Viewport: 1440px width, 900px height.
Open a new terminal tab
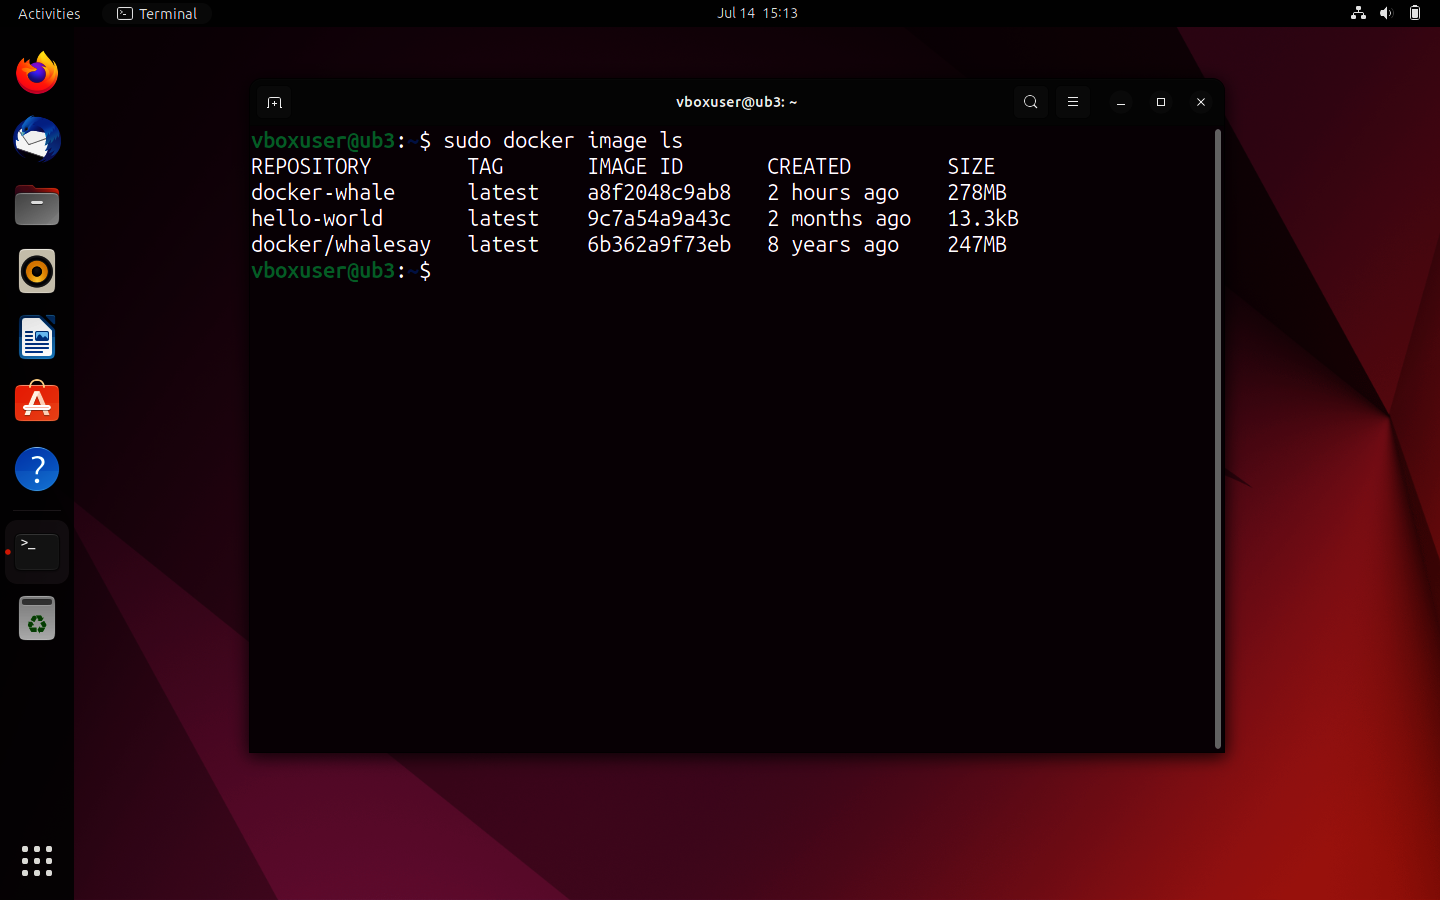[274, 102]
